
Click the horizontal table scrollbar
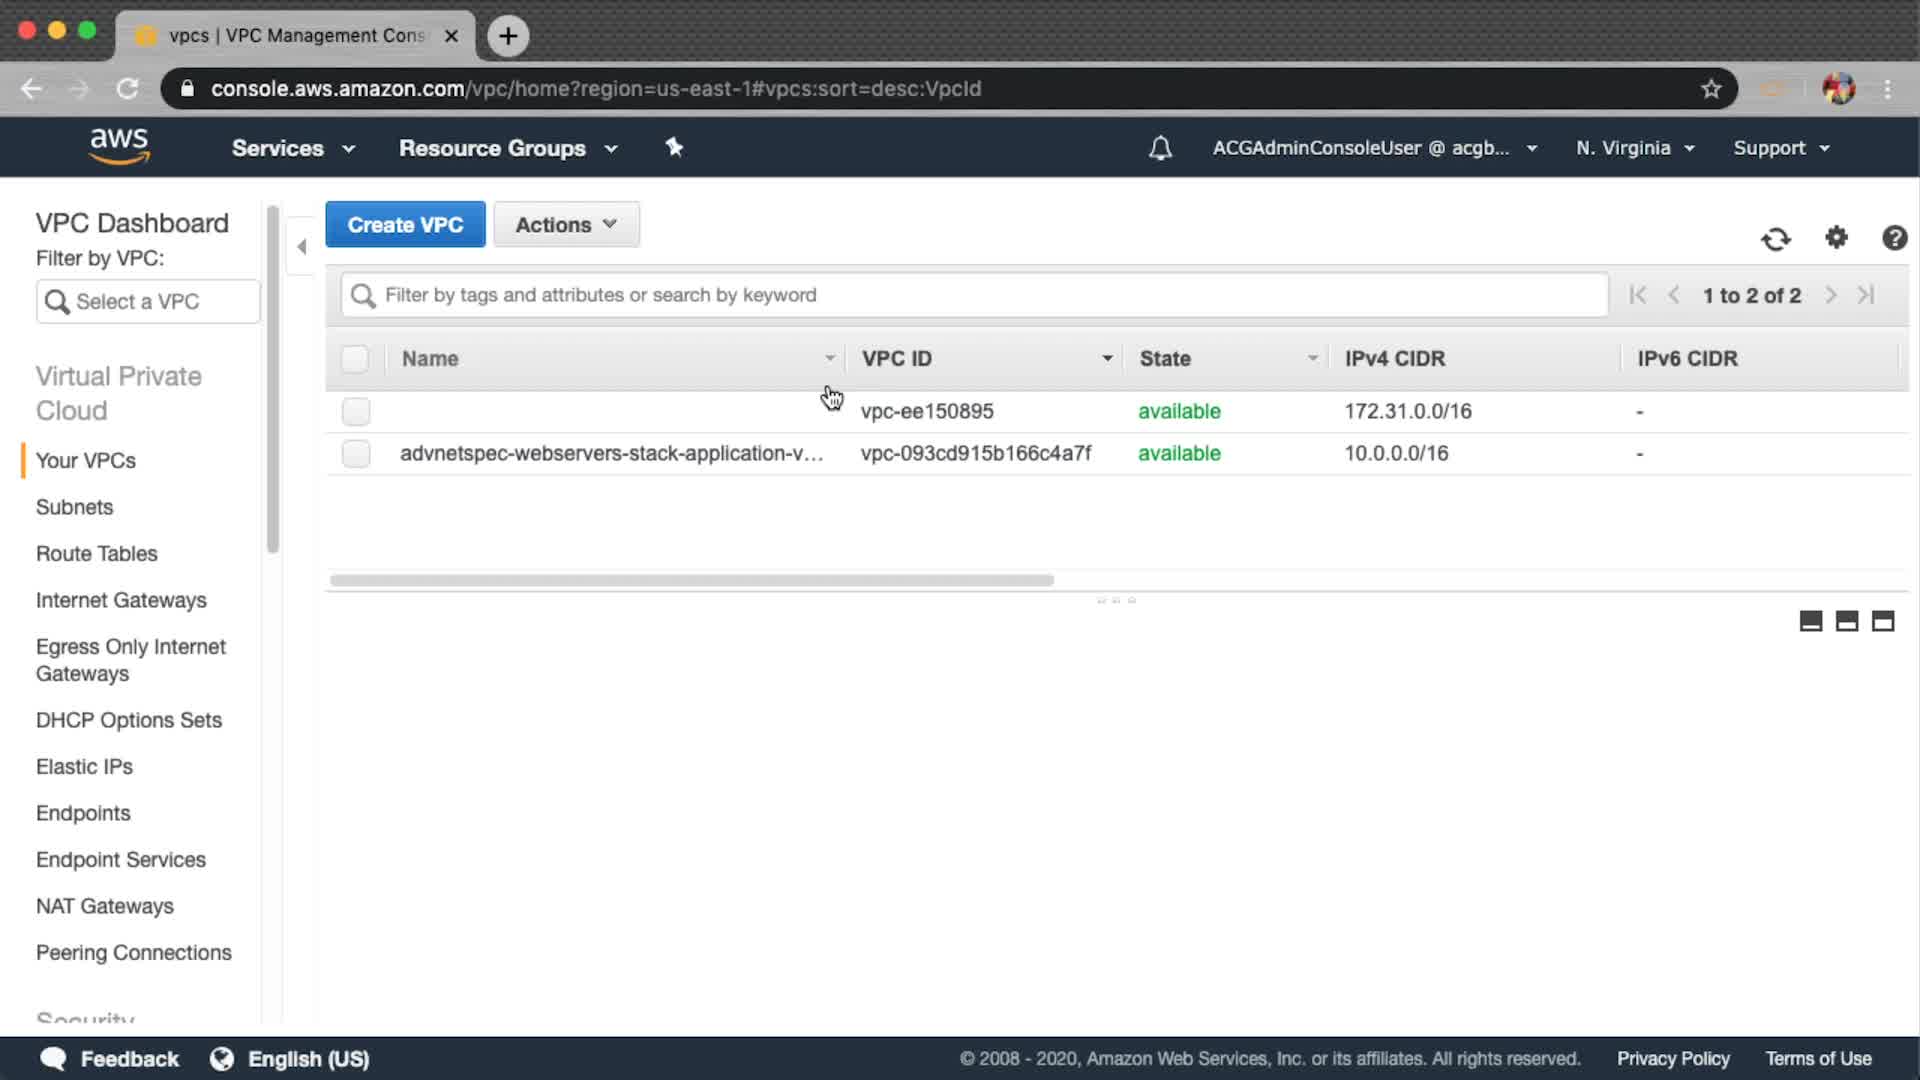692,580
